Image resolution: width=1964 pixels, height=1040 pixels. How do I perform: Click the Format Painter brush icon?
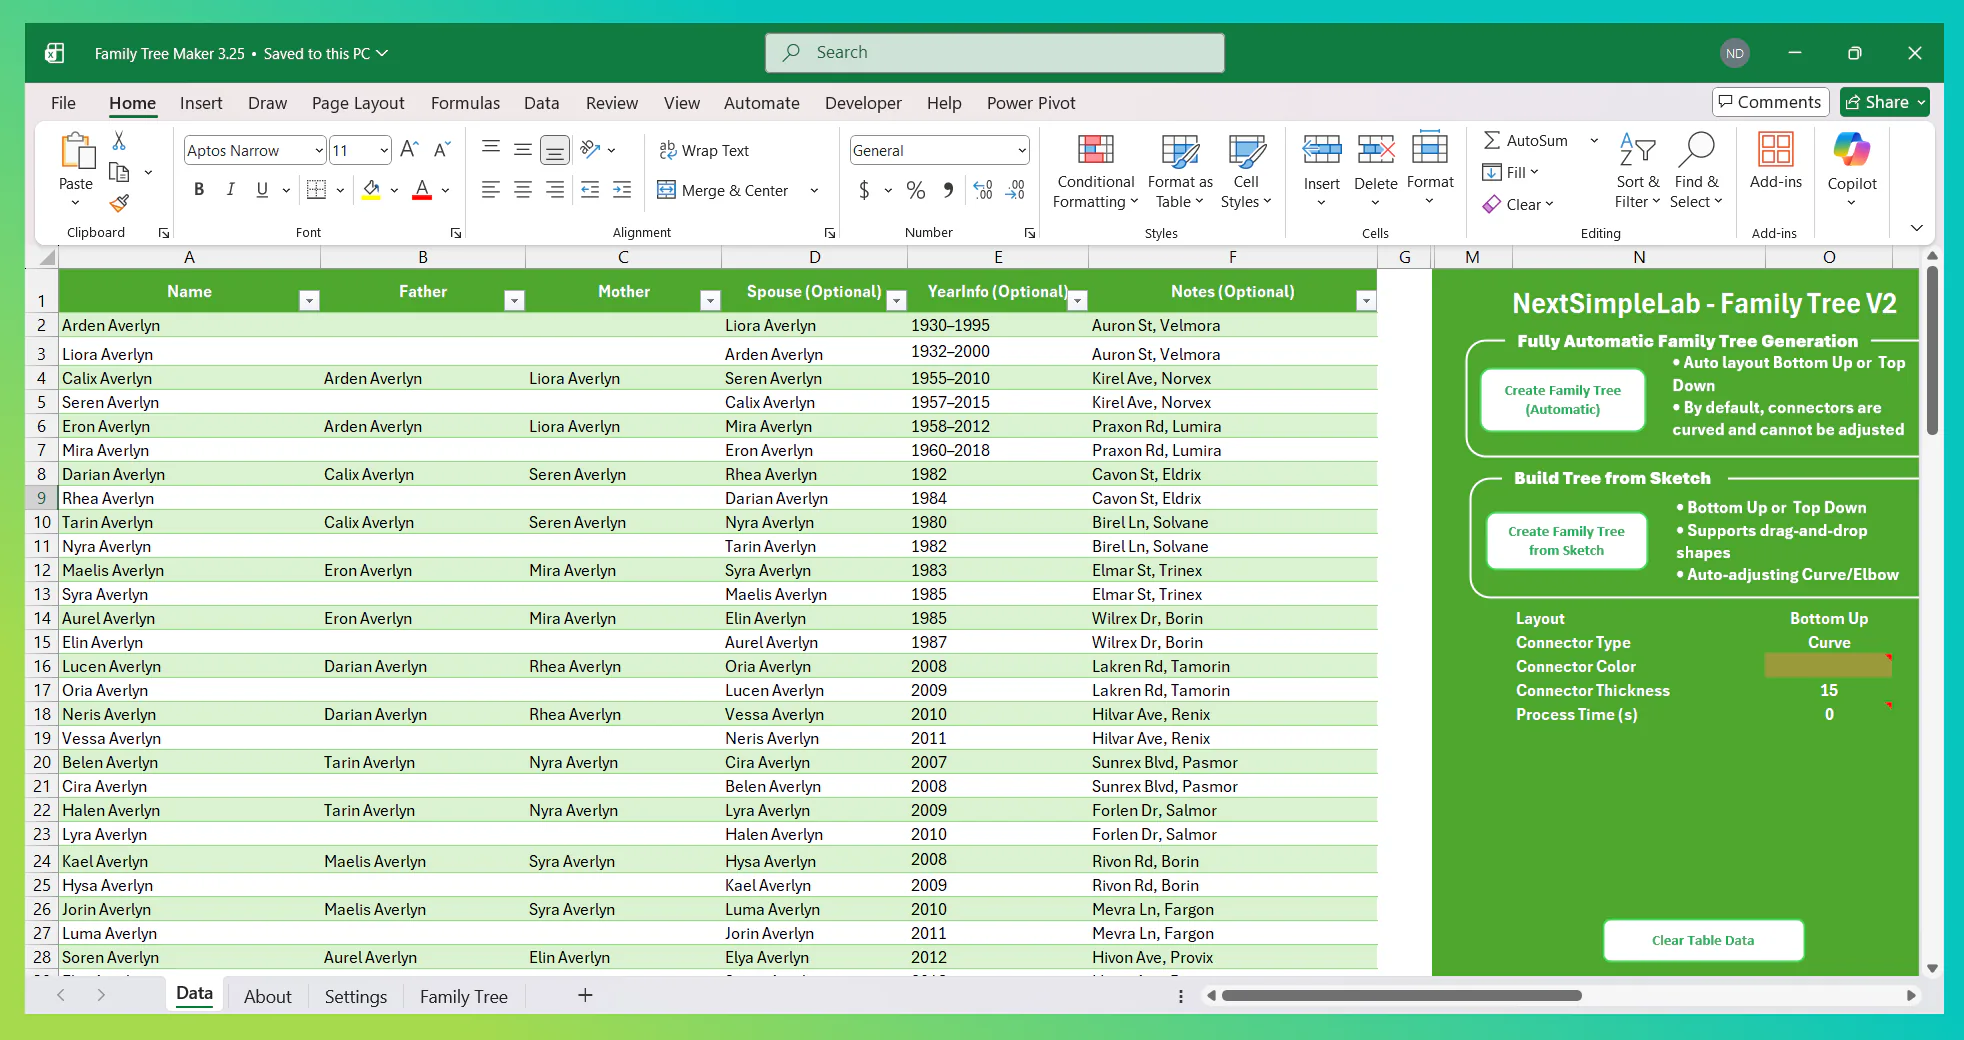click(x=119, y=204)
